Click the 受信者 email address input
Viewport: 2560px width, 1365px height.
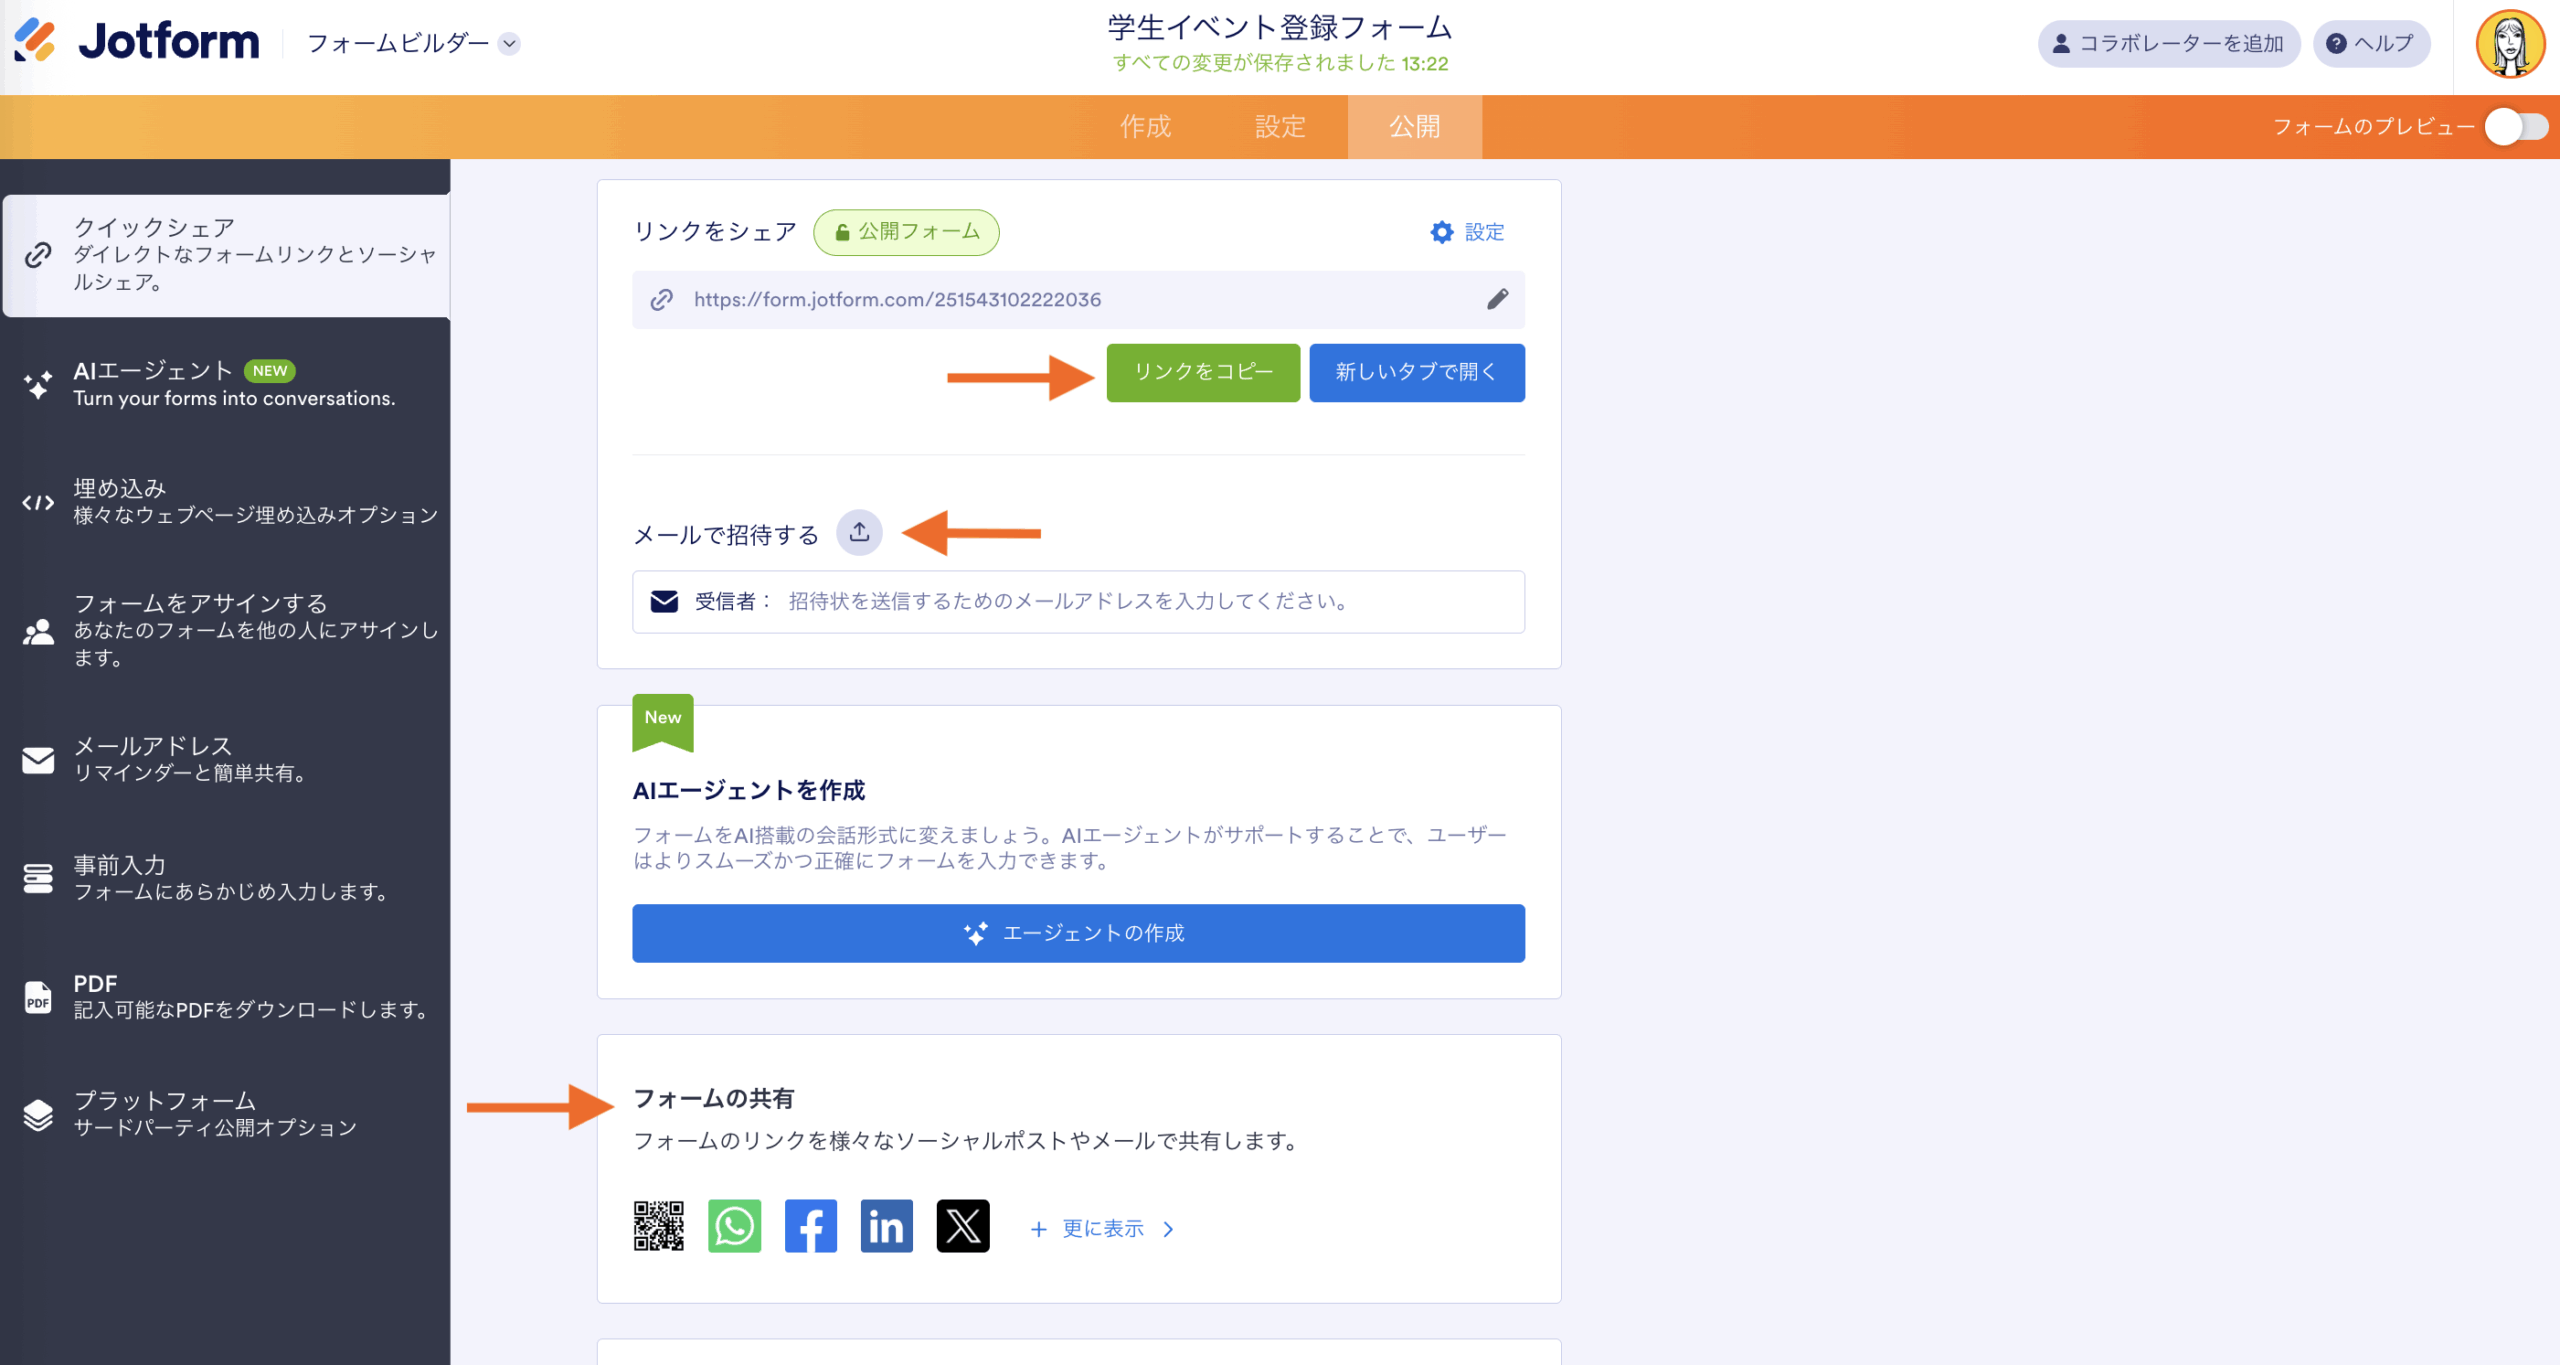coord(1078,602)
